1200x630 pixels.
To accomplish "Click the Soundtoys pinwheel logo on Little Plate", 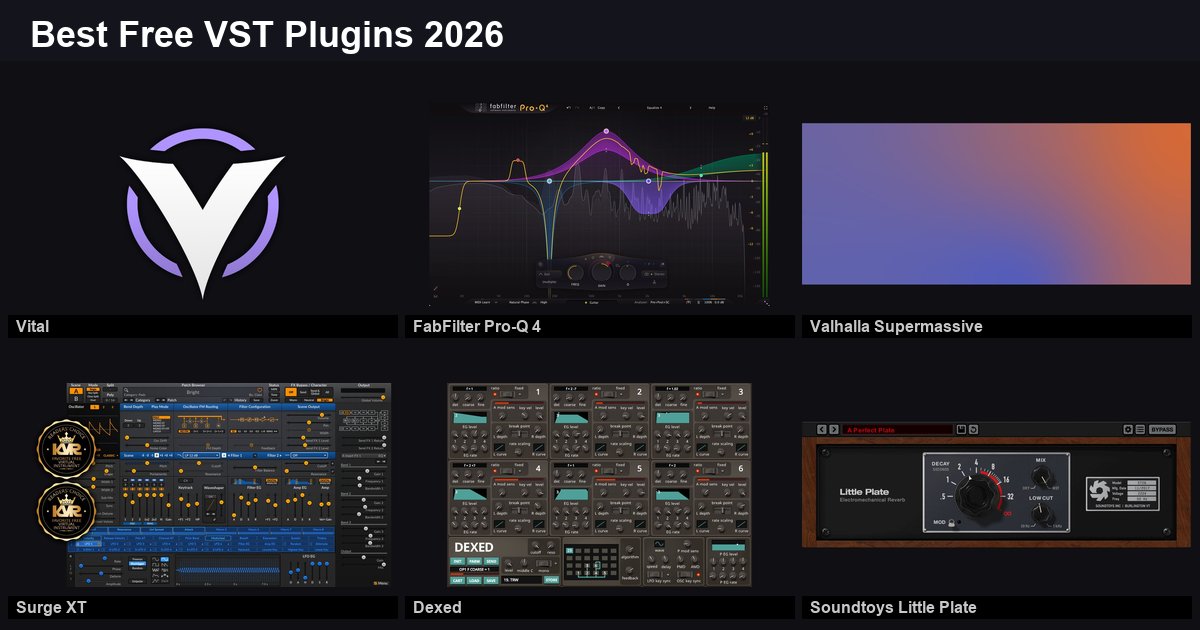I will click(x=1098, y=490).
